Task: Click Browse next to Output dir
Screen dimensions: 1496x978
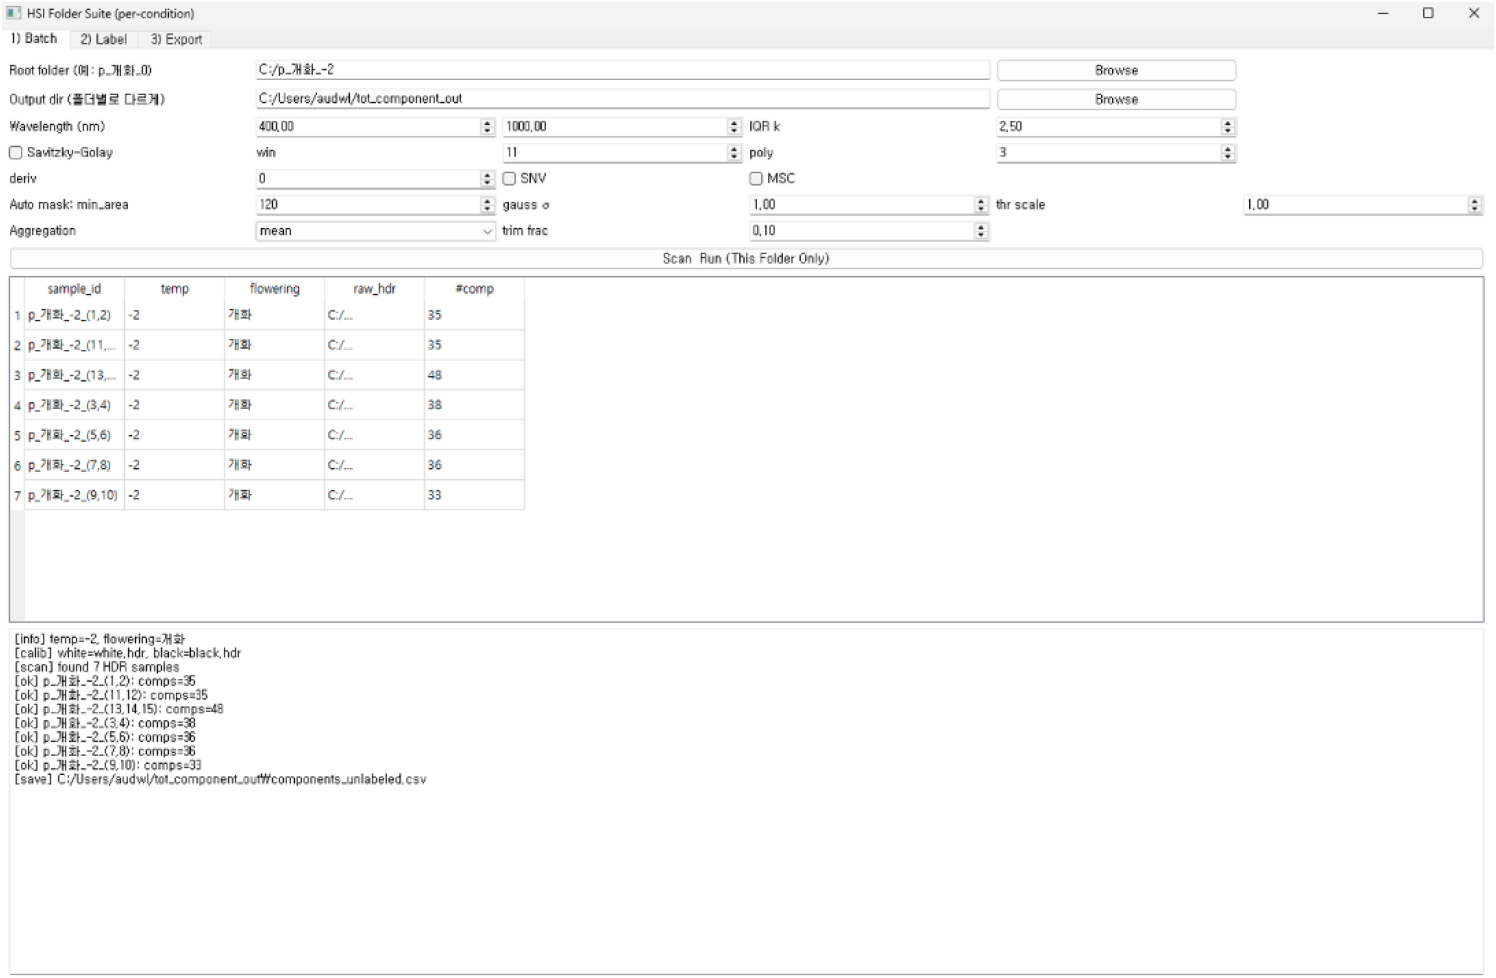Action: tap(1116, 99)
